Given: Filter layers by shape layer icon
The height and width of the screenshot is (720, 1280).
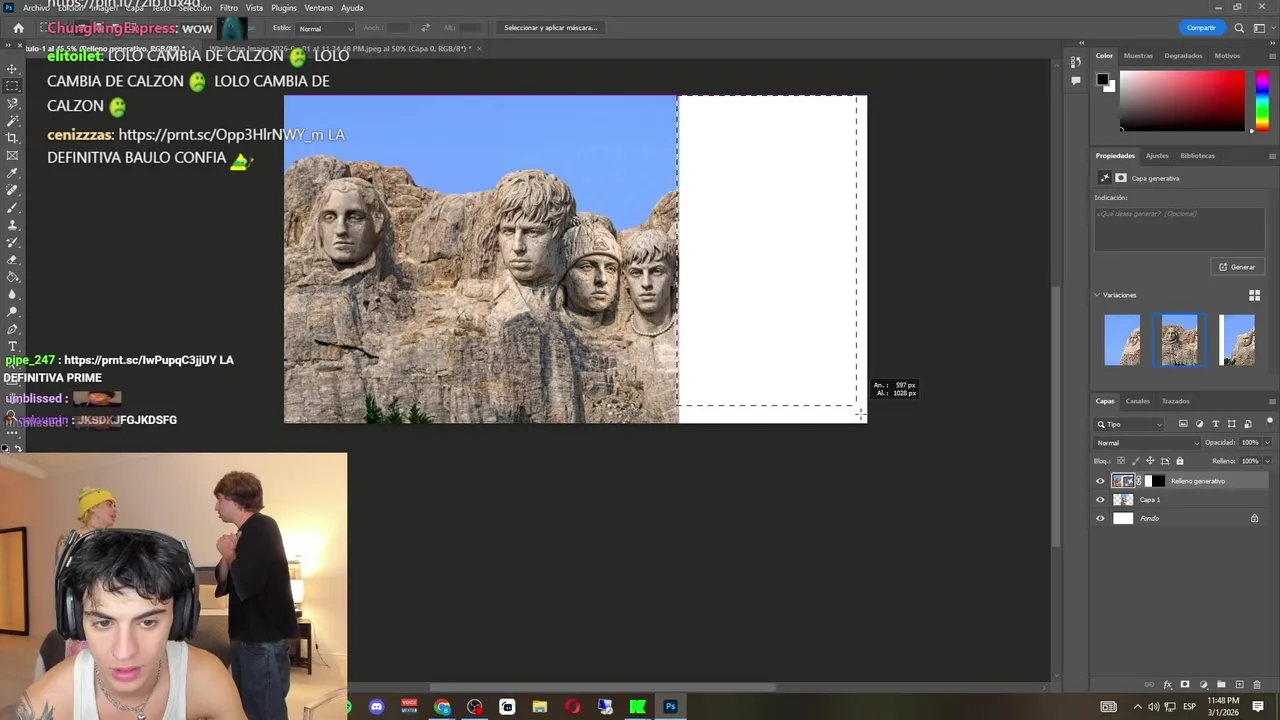Looking at the screenshot, I should pyautogui.click(x=1231, y=424).
